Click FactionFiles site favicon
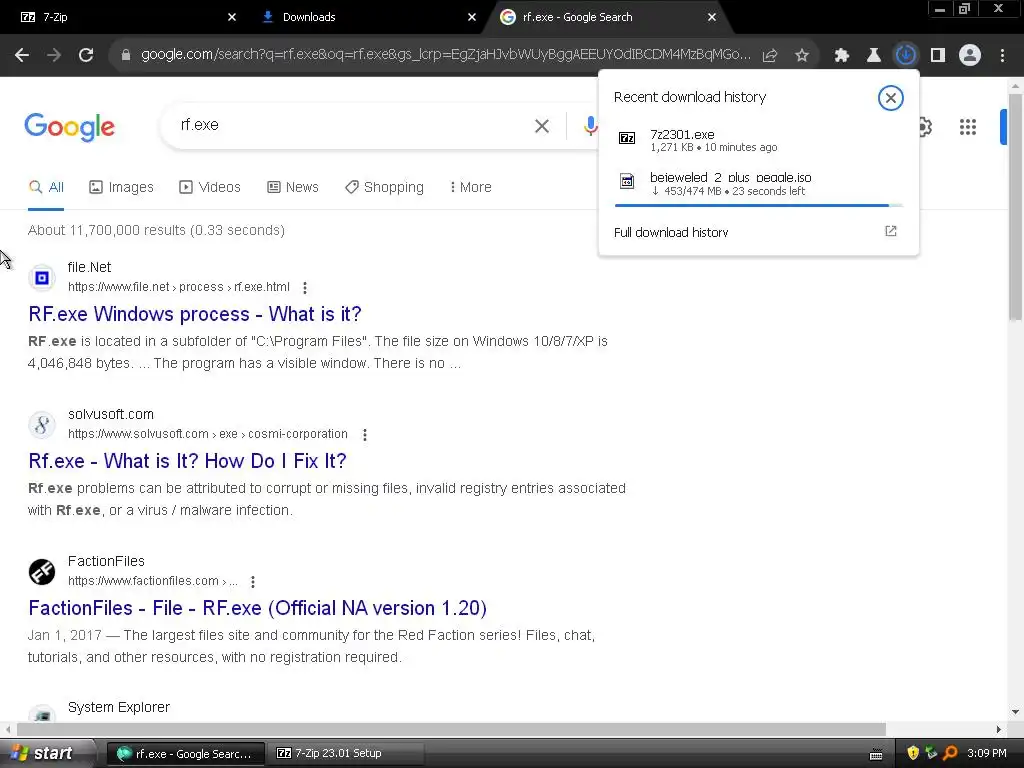This screenshot has width=1024, height=768. [x=42, y=571]
